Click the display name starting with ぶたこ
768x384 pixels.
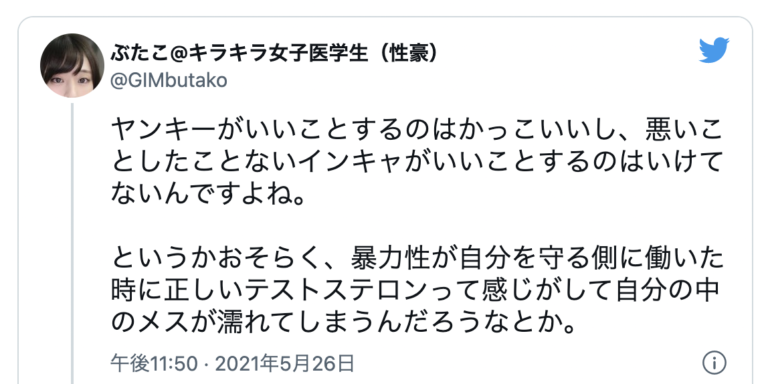[274, 53]
